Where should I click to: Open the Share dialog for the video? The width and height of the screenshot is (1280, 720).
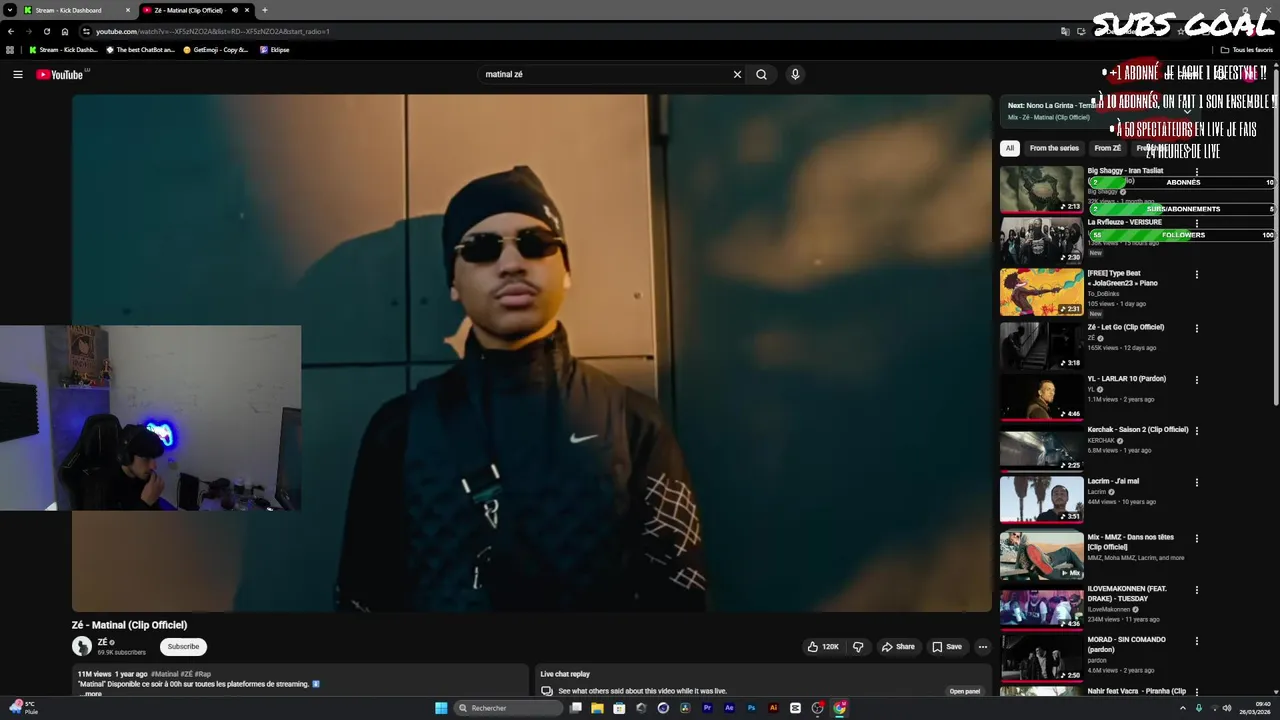(898, 647)
